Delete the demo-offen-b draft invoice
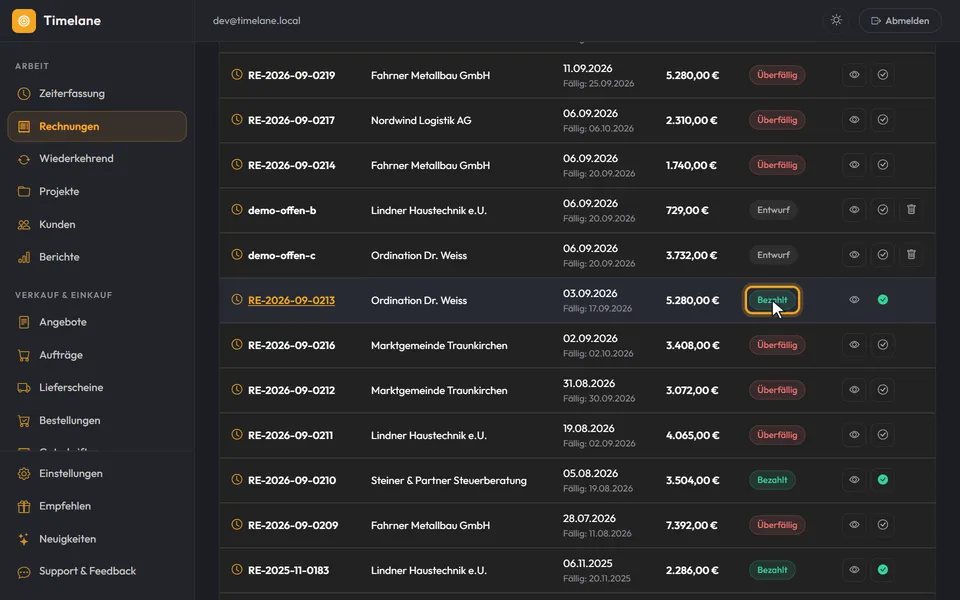Image resolution: width=960 pixels, height=600 pixels. (911, 209)
